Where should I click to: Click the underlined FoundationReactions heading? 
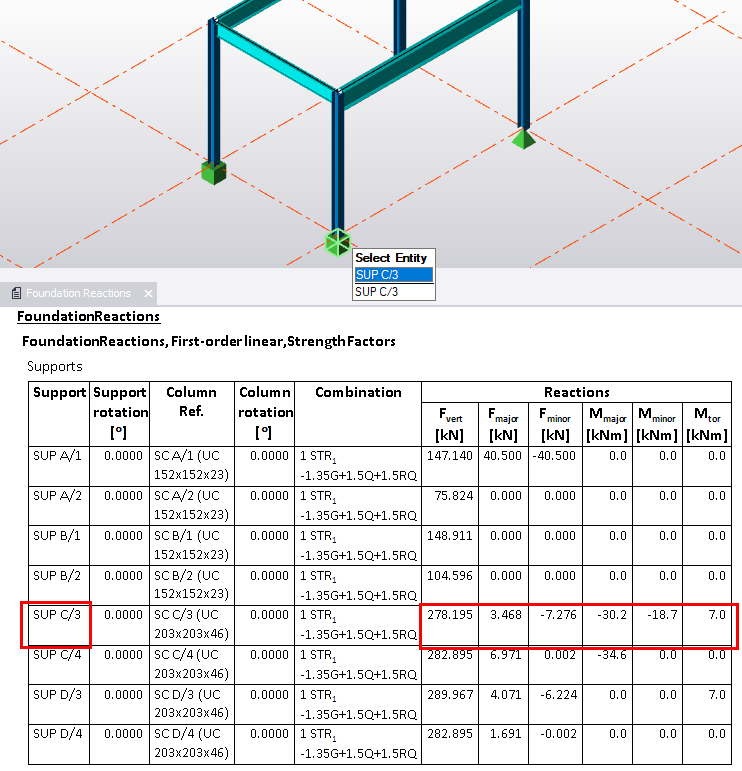click(88, 316)
